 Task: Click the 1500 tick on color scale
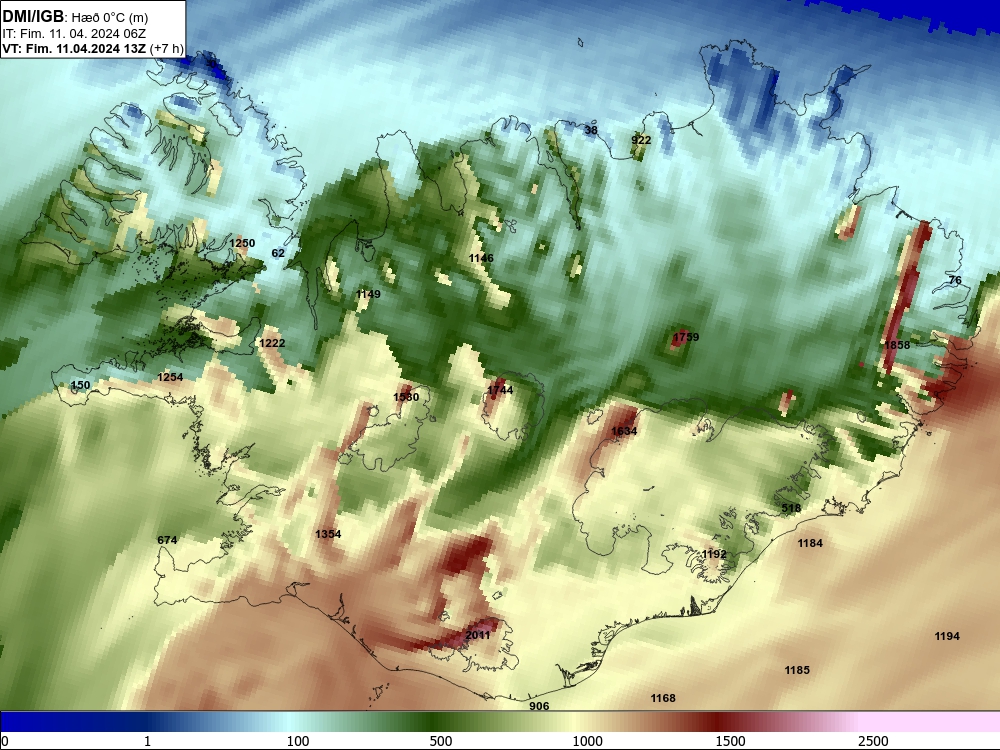pos(730,741)
